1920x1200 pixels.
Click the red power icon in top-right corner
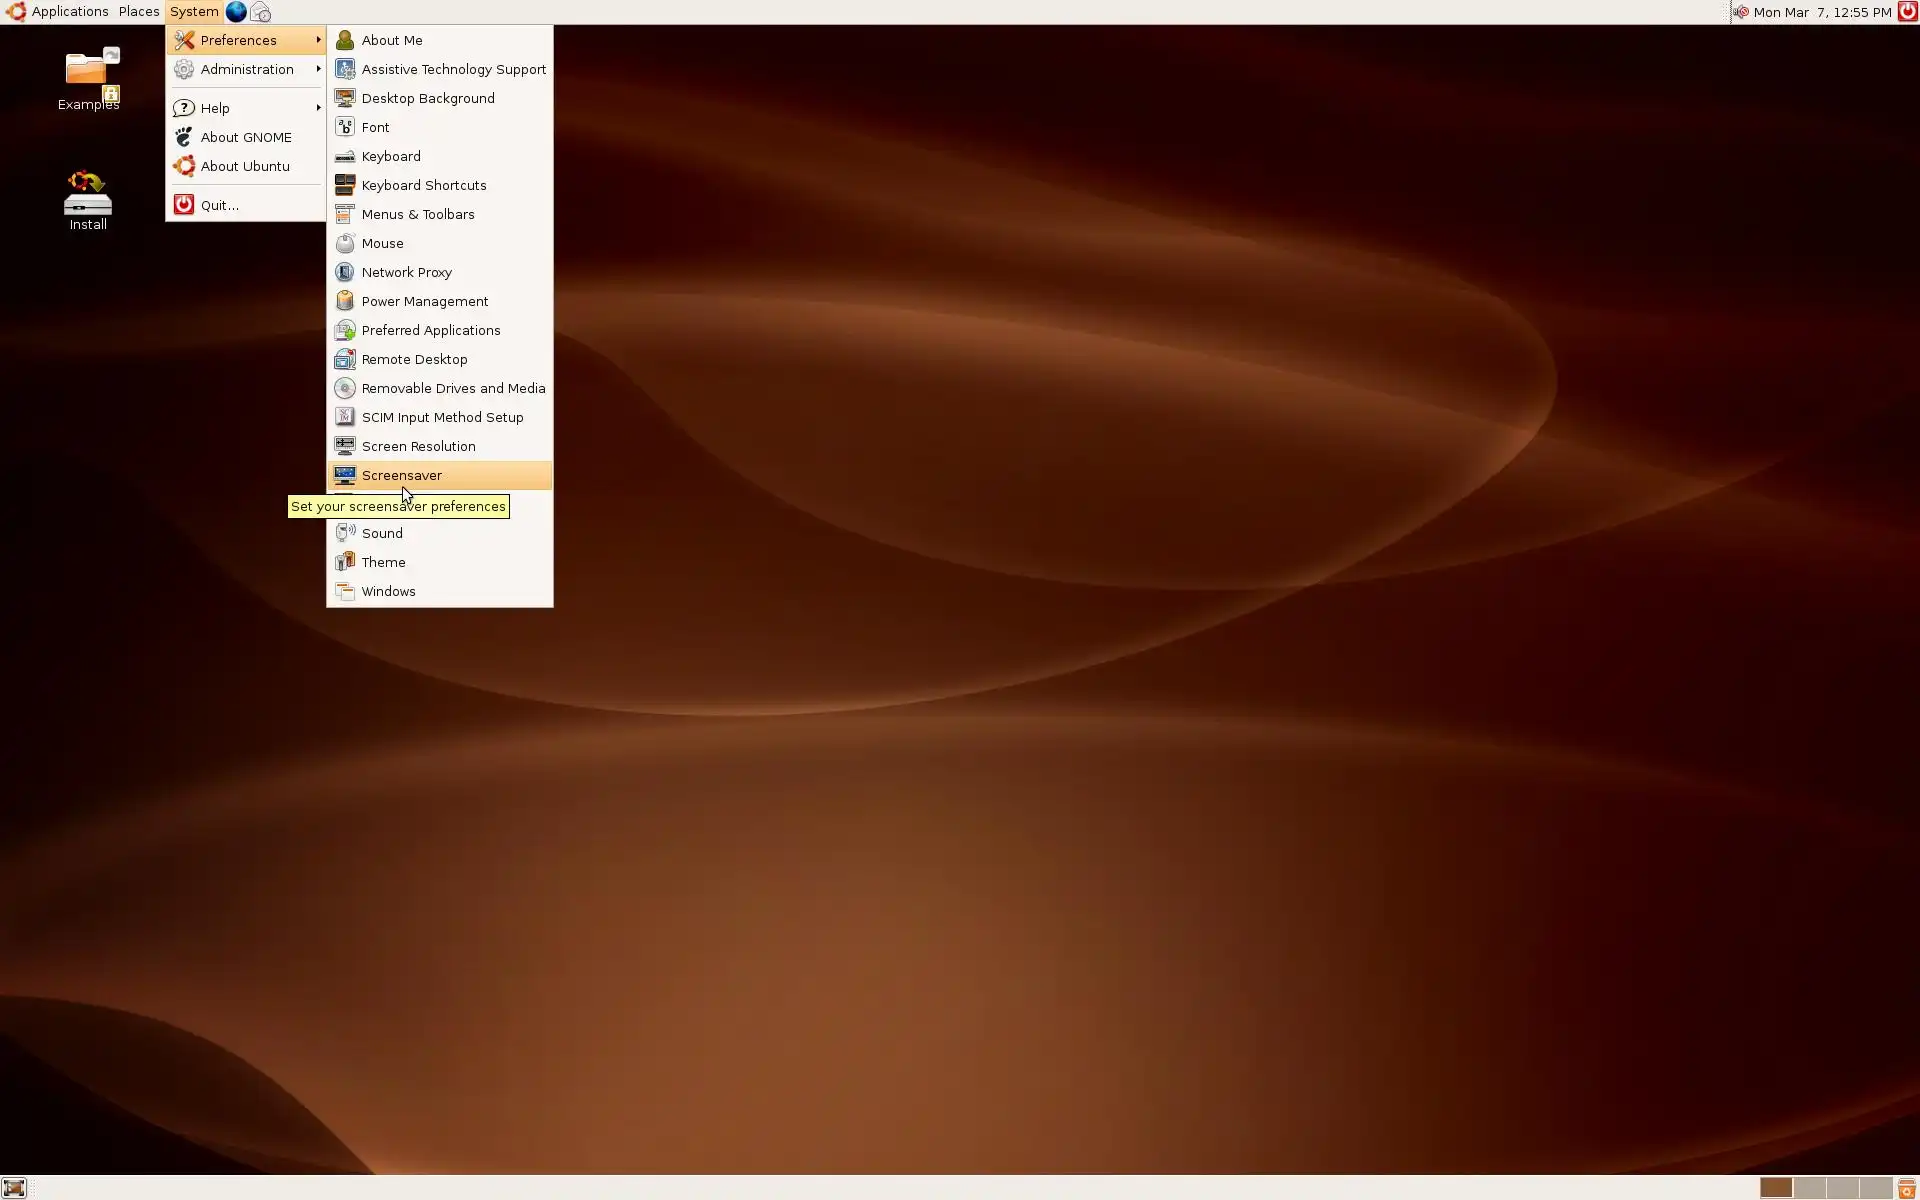point(1907,12)
